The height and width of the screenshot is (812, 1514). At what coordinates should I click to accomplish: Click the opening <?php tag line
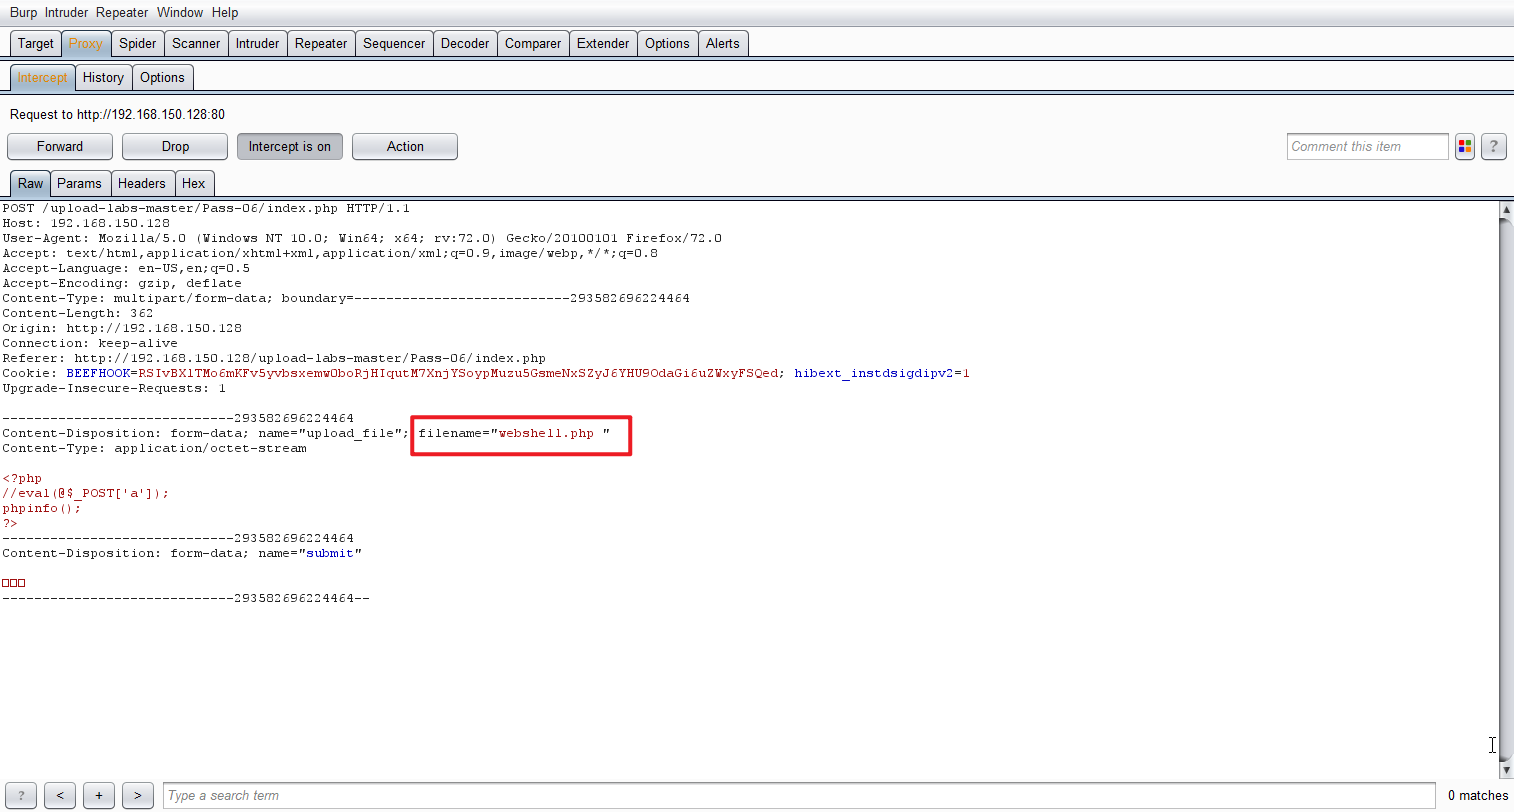coord(22,478)
